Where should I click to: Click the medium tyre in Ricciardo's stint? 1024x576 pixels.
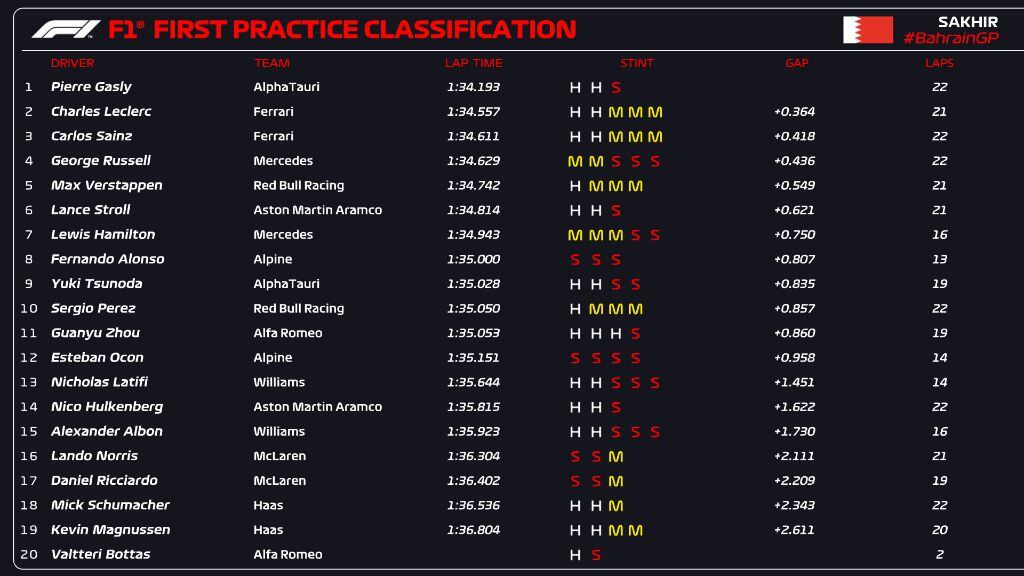616,481
